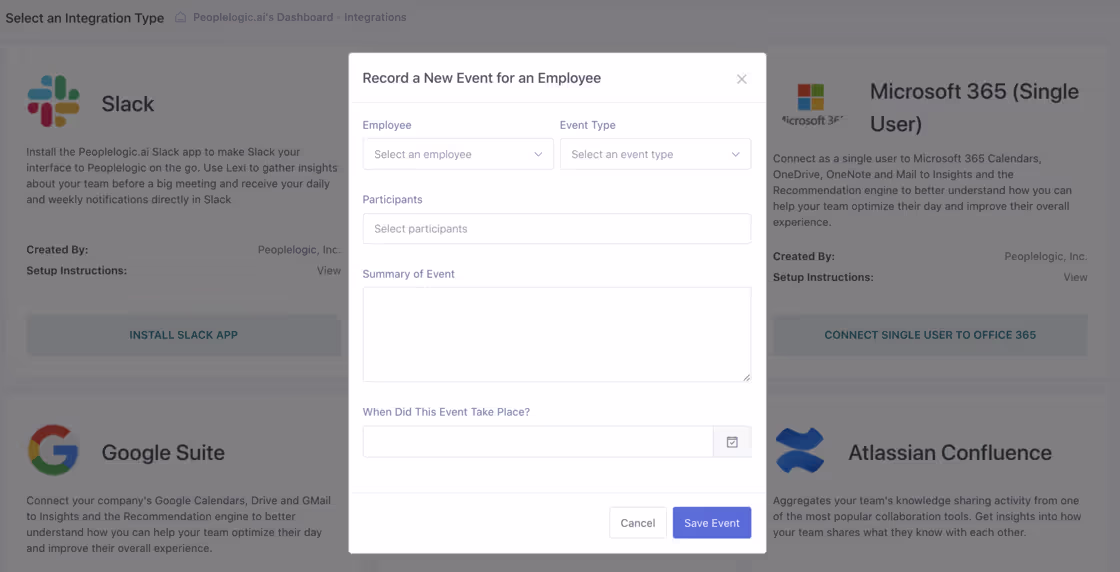Open Slack setup instructions View link
Viewport: 1120px width, 572px height.
329,271
